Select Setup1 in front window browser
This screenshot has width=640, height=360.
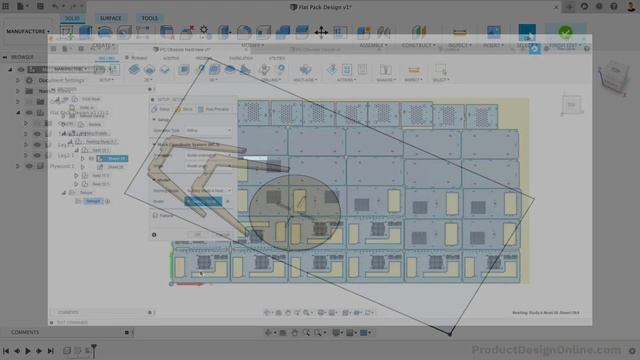point(93,201)
